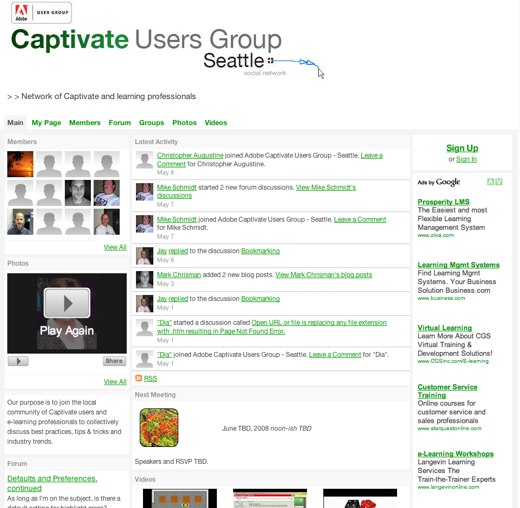
Task: Switch to the My Page tab
Action: pyautogui.click(x=46, y=123)
